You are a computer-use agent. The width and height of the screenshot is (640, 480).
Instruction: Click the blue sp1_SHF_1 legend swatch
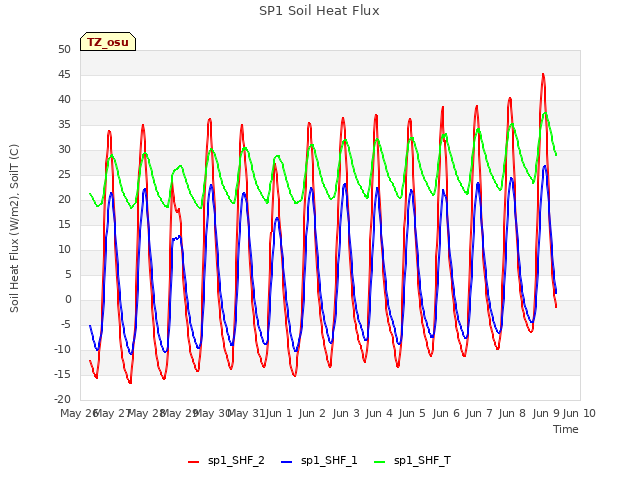pos(287,462)
